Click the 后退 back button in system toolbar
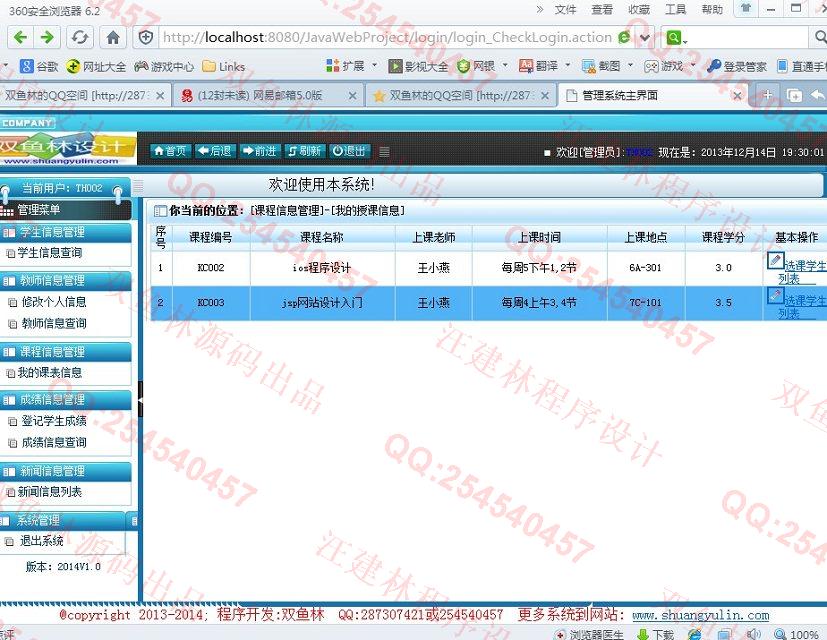Screen dimensions: 827x640 point(215,151)
